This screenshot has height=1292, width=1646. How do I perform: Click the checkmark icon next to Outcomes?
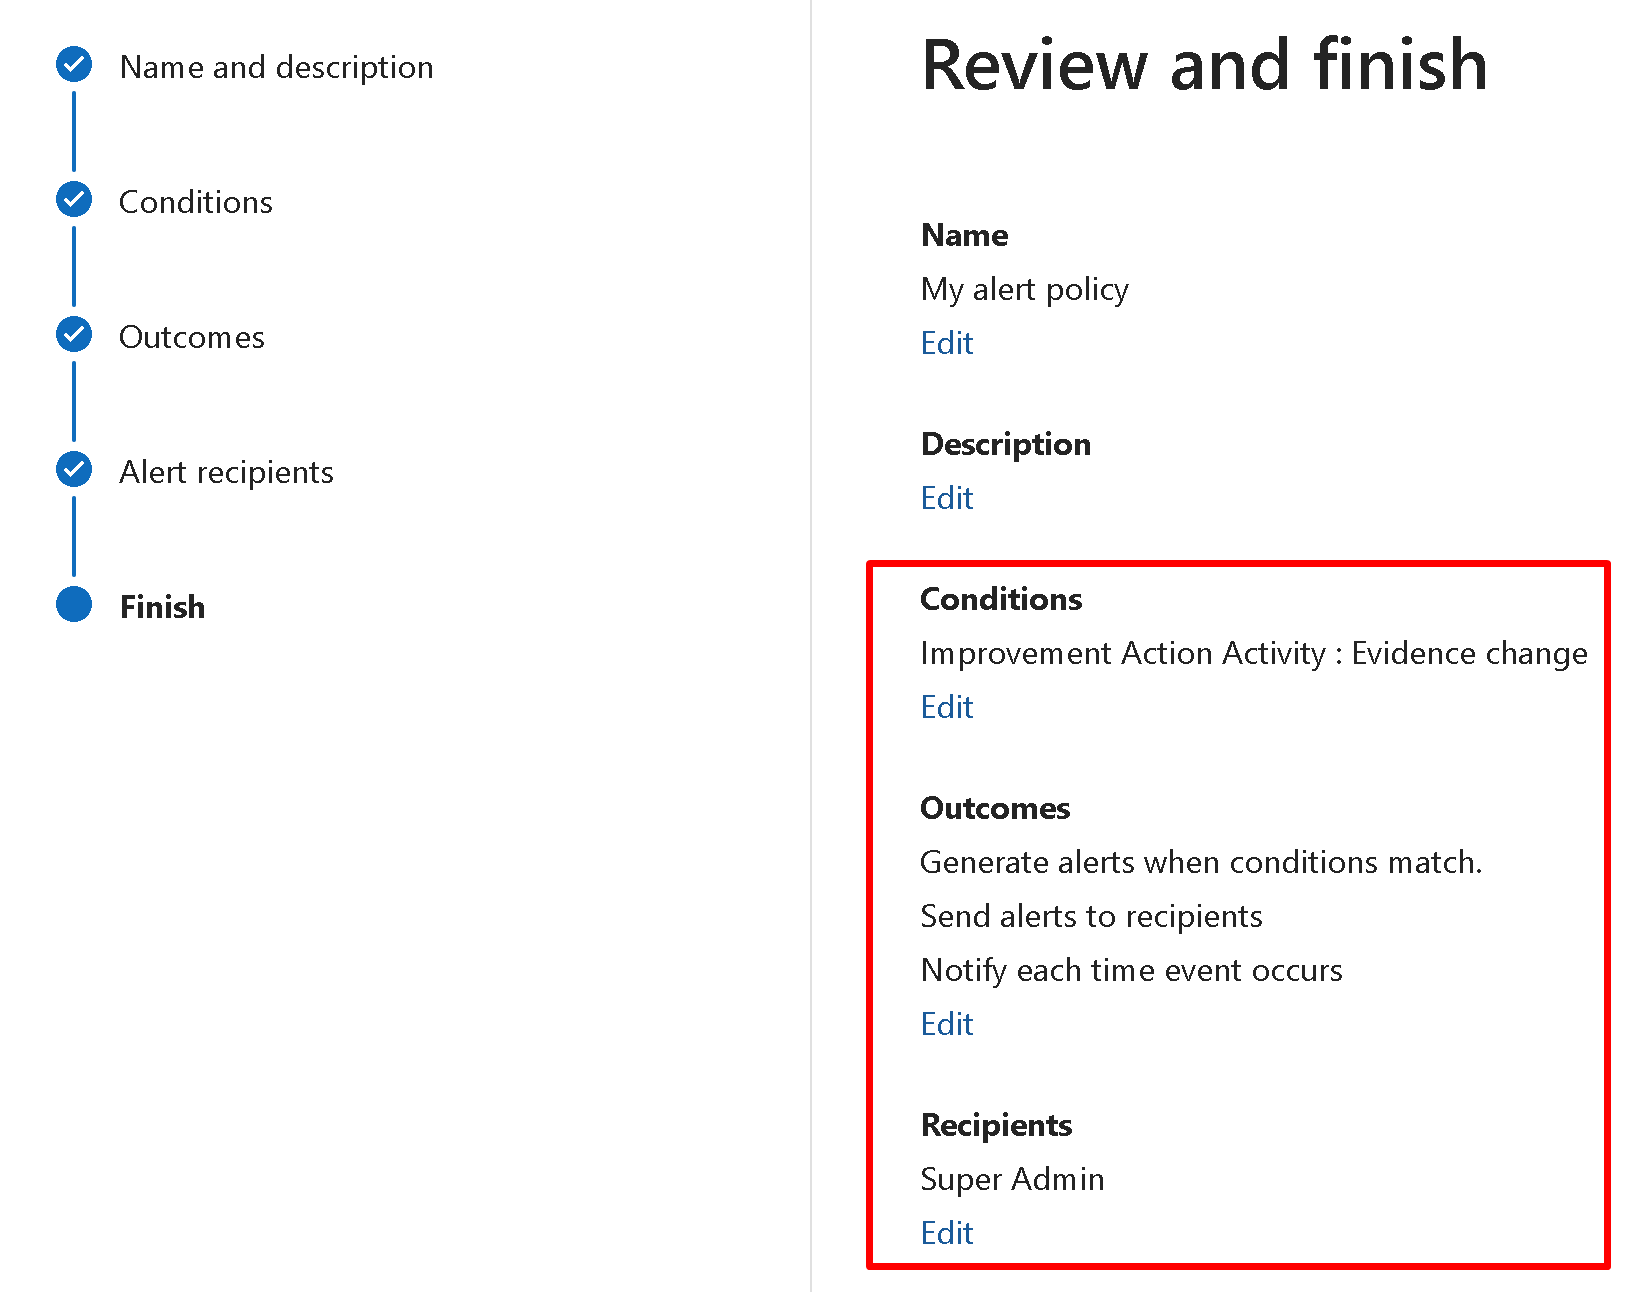point(74,335)
